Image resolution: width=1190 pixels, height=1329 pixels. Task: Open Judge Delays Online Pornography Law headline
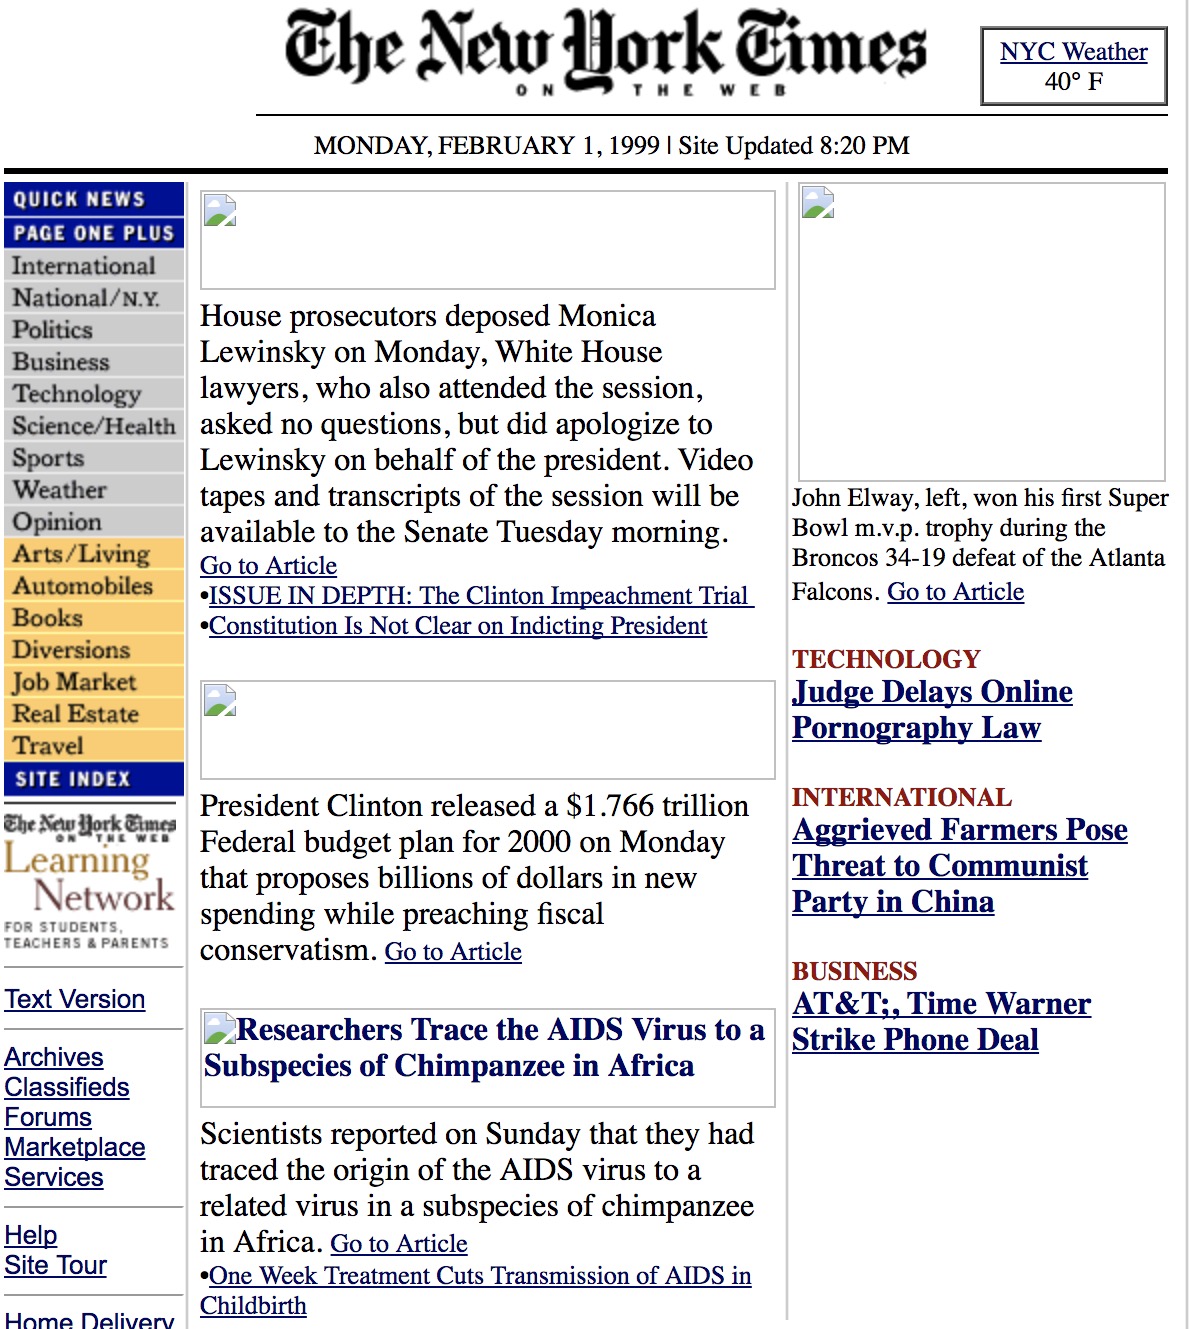pos(931,710)
